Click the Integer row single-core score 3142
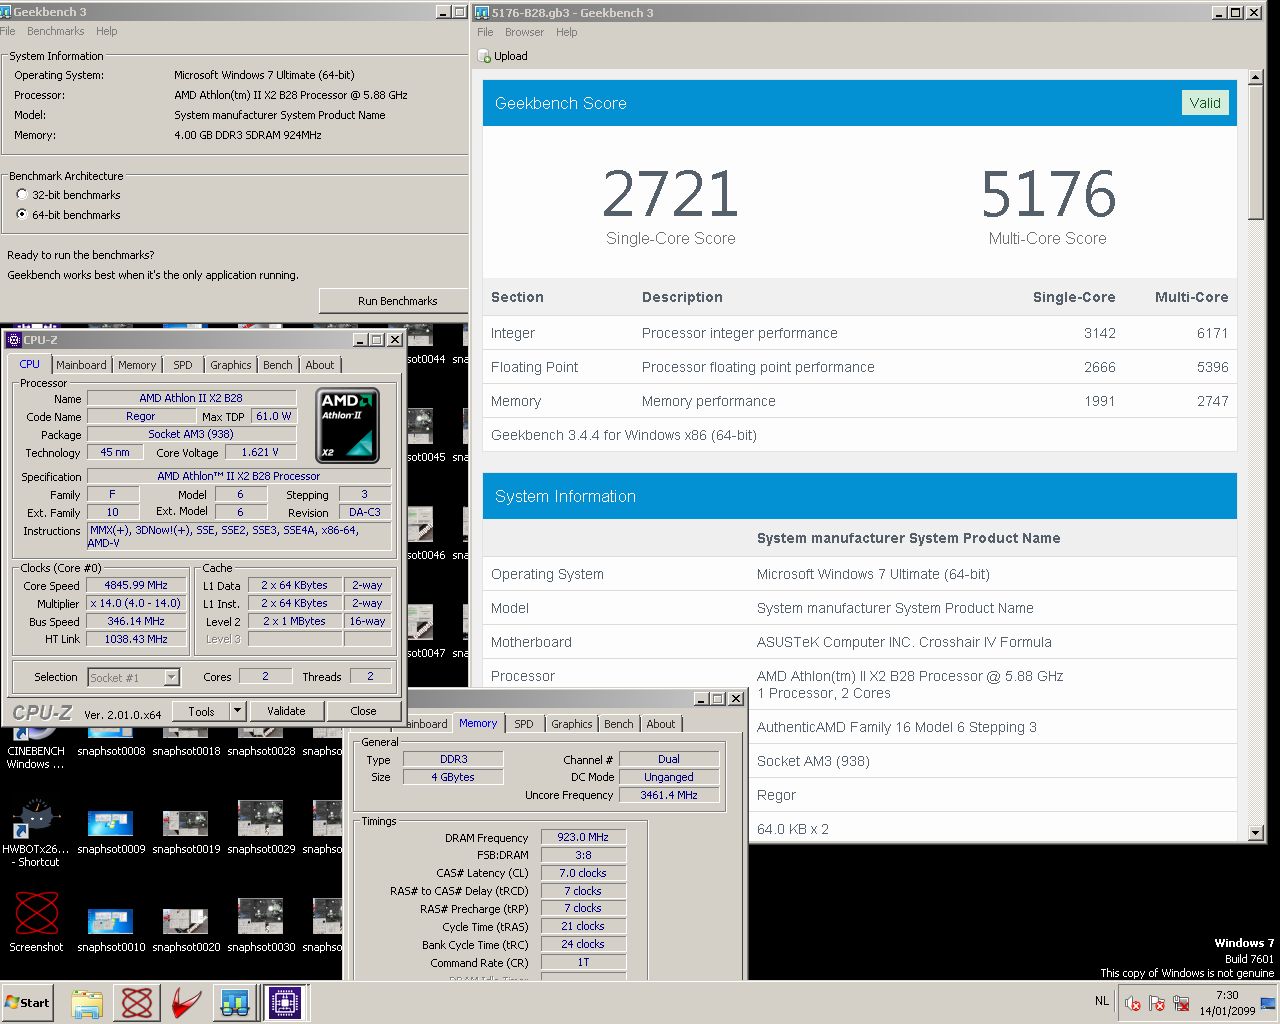The width and height of the screenshot is (1280, 1024). [x=1099, y=333]
